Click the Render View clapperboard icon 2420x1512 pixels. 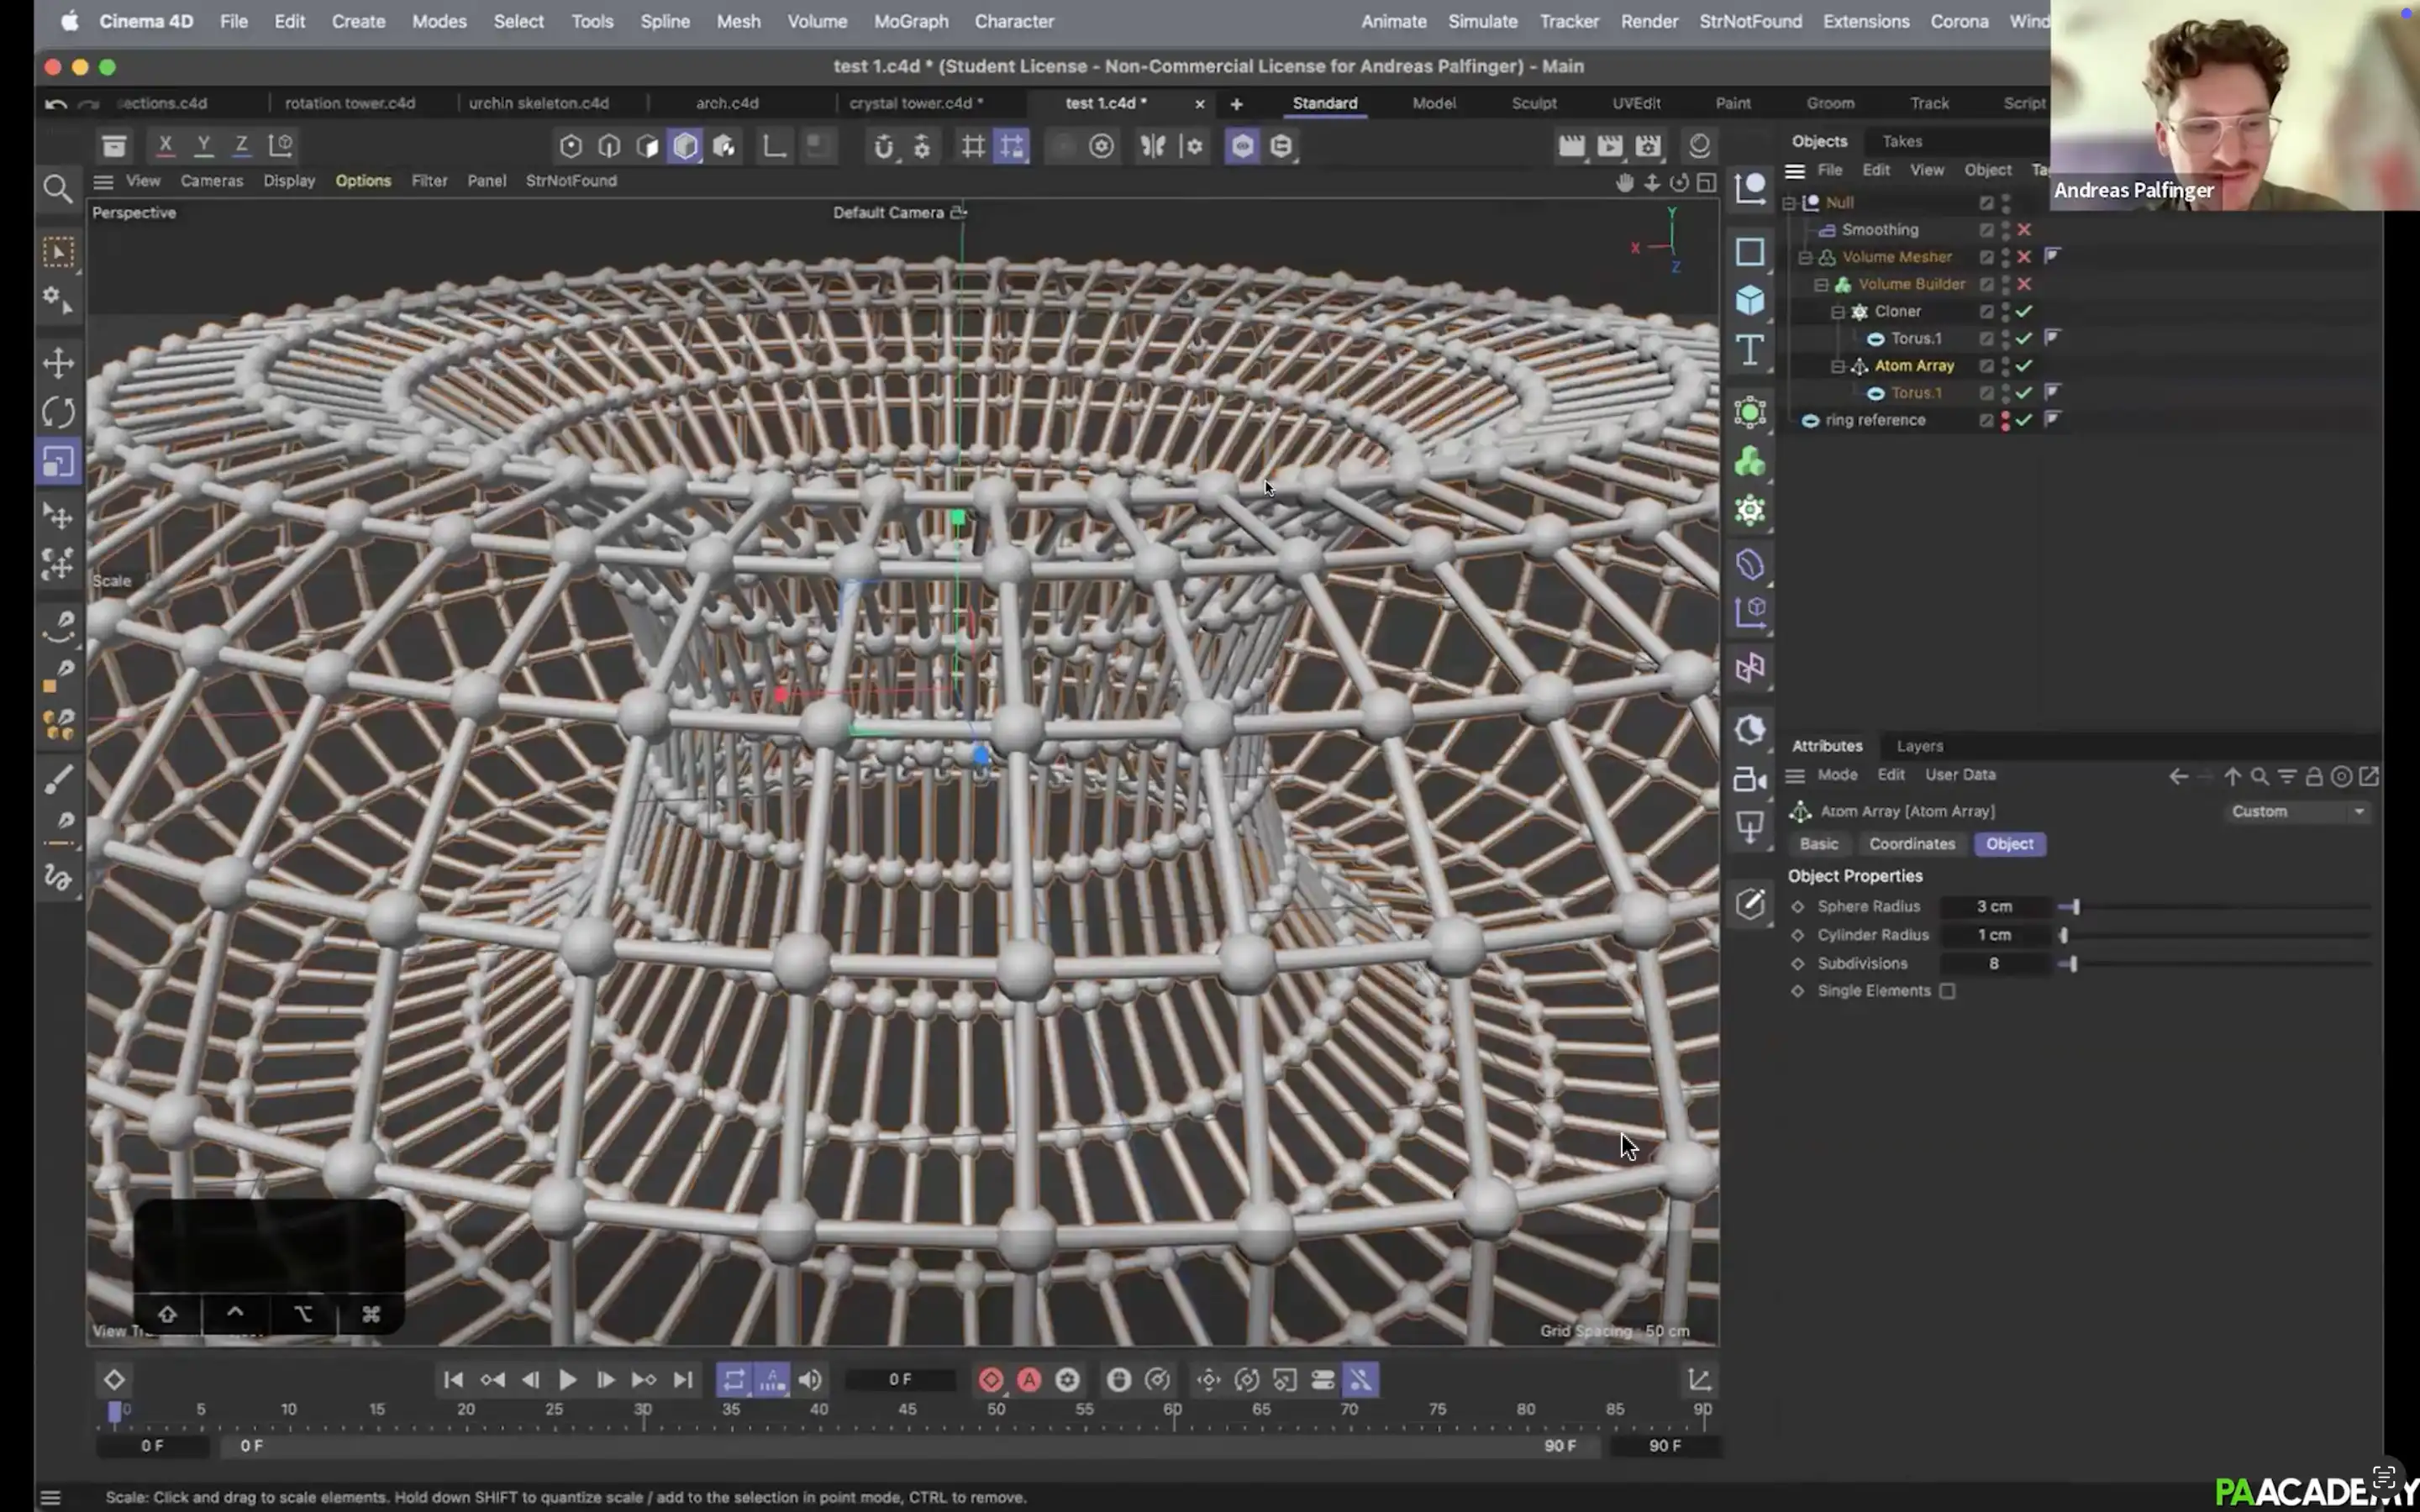[1571, 146]
